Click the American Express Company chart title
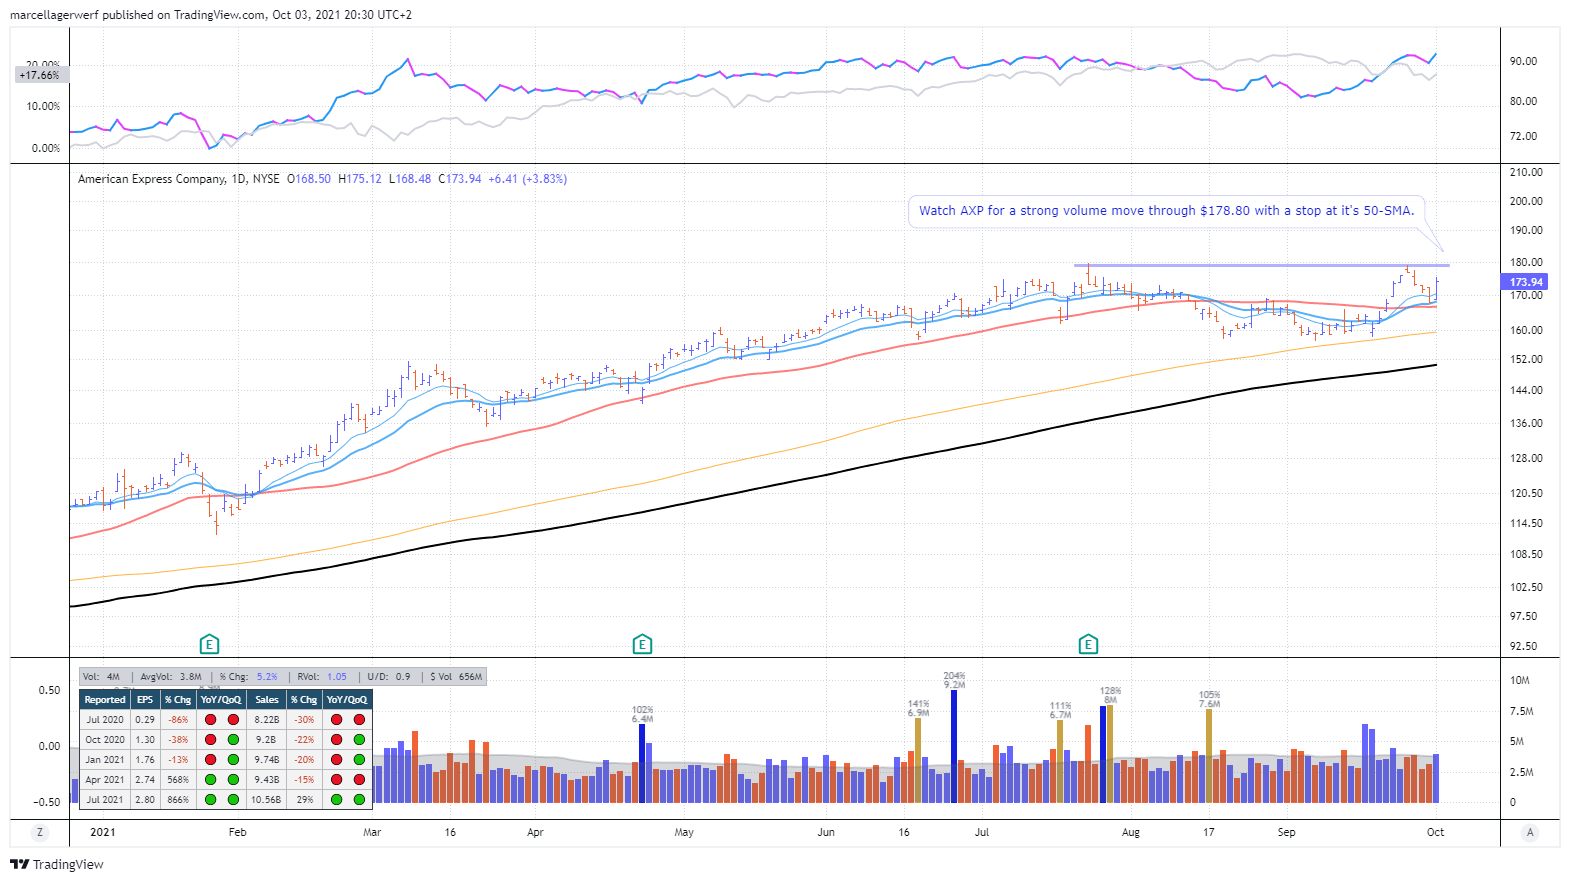Screen dimensions: 1570x882 pos(151,179)
